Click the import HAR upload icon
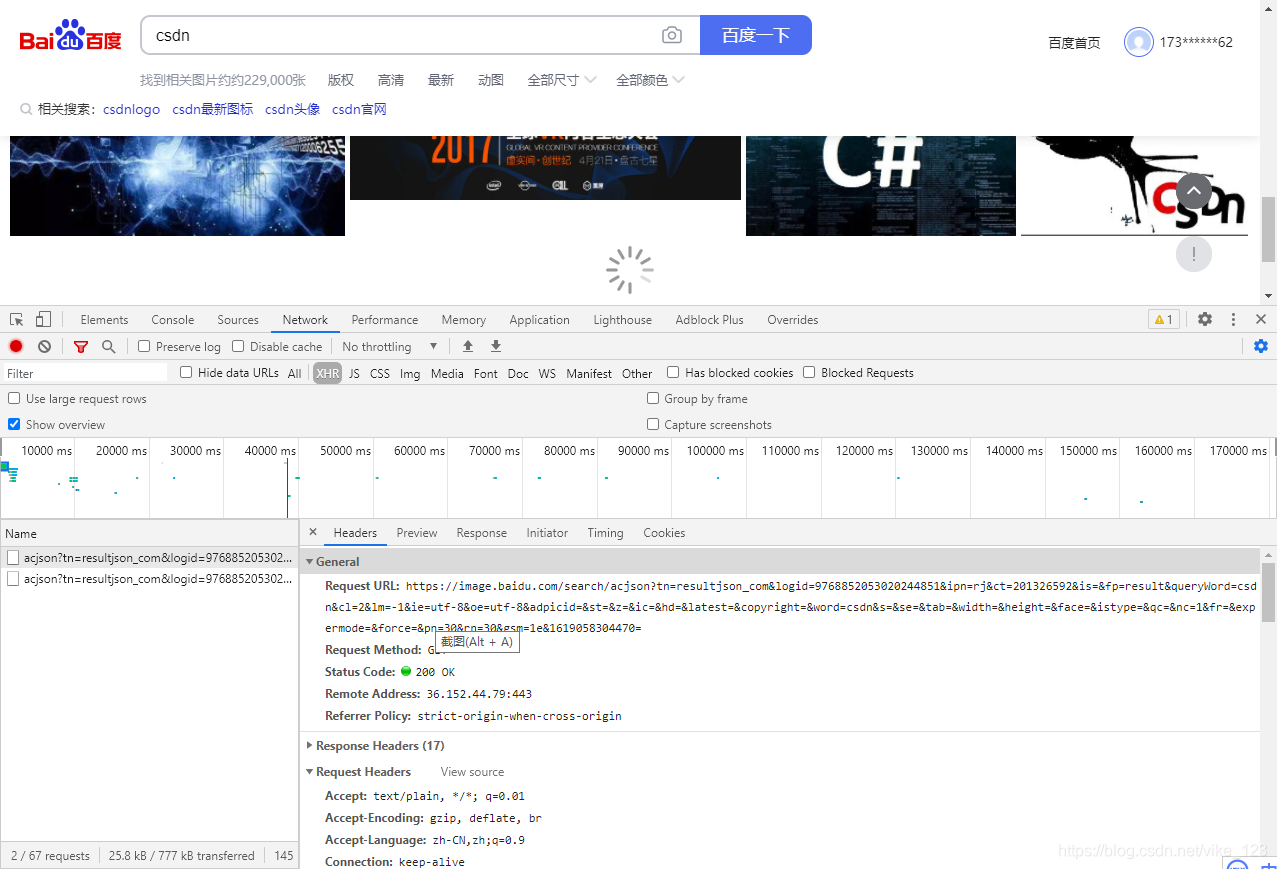The width and height of the screenshot is (1277, 869). [x=467, y=346]
